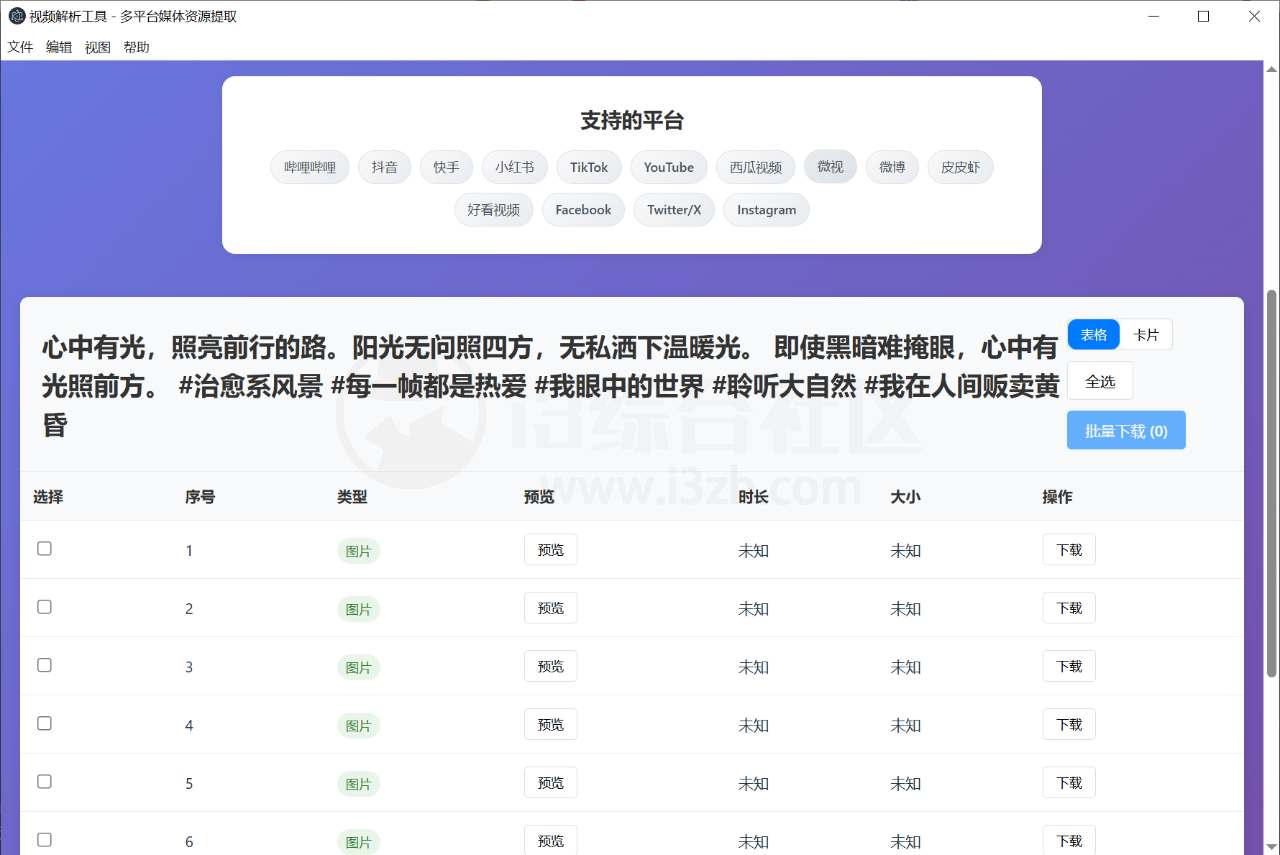Image resolution: width=1280 pixels, height=855 pixels.
Task: Check the row 3 selection checkbox
Action: pos(44,664)
